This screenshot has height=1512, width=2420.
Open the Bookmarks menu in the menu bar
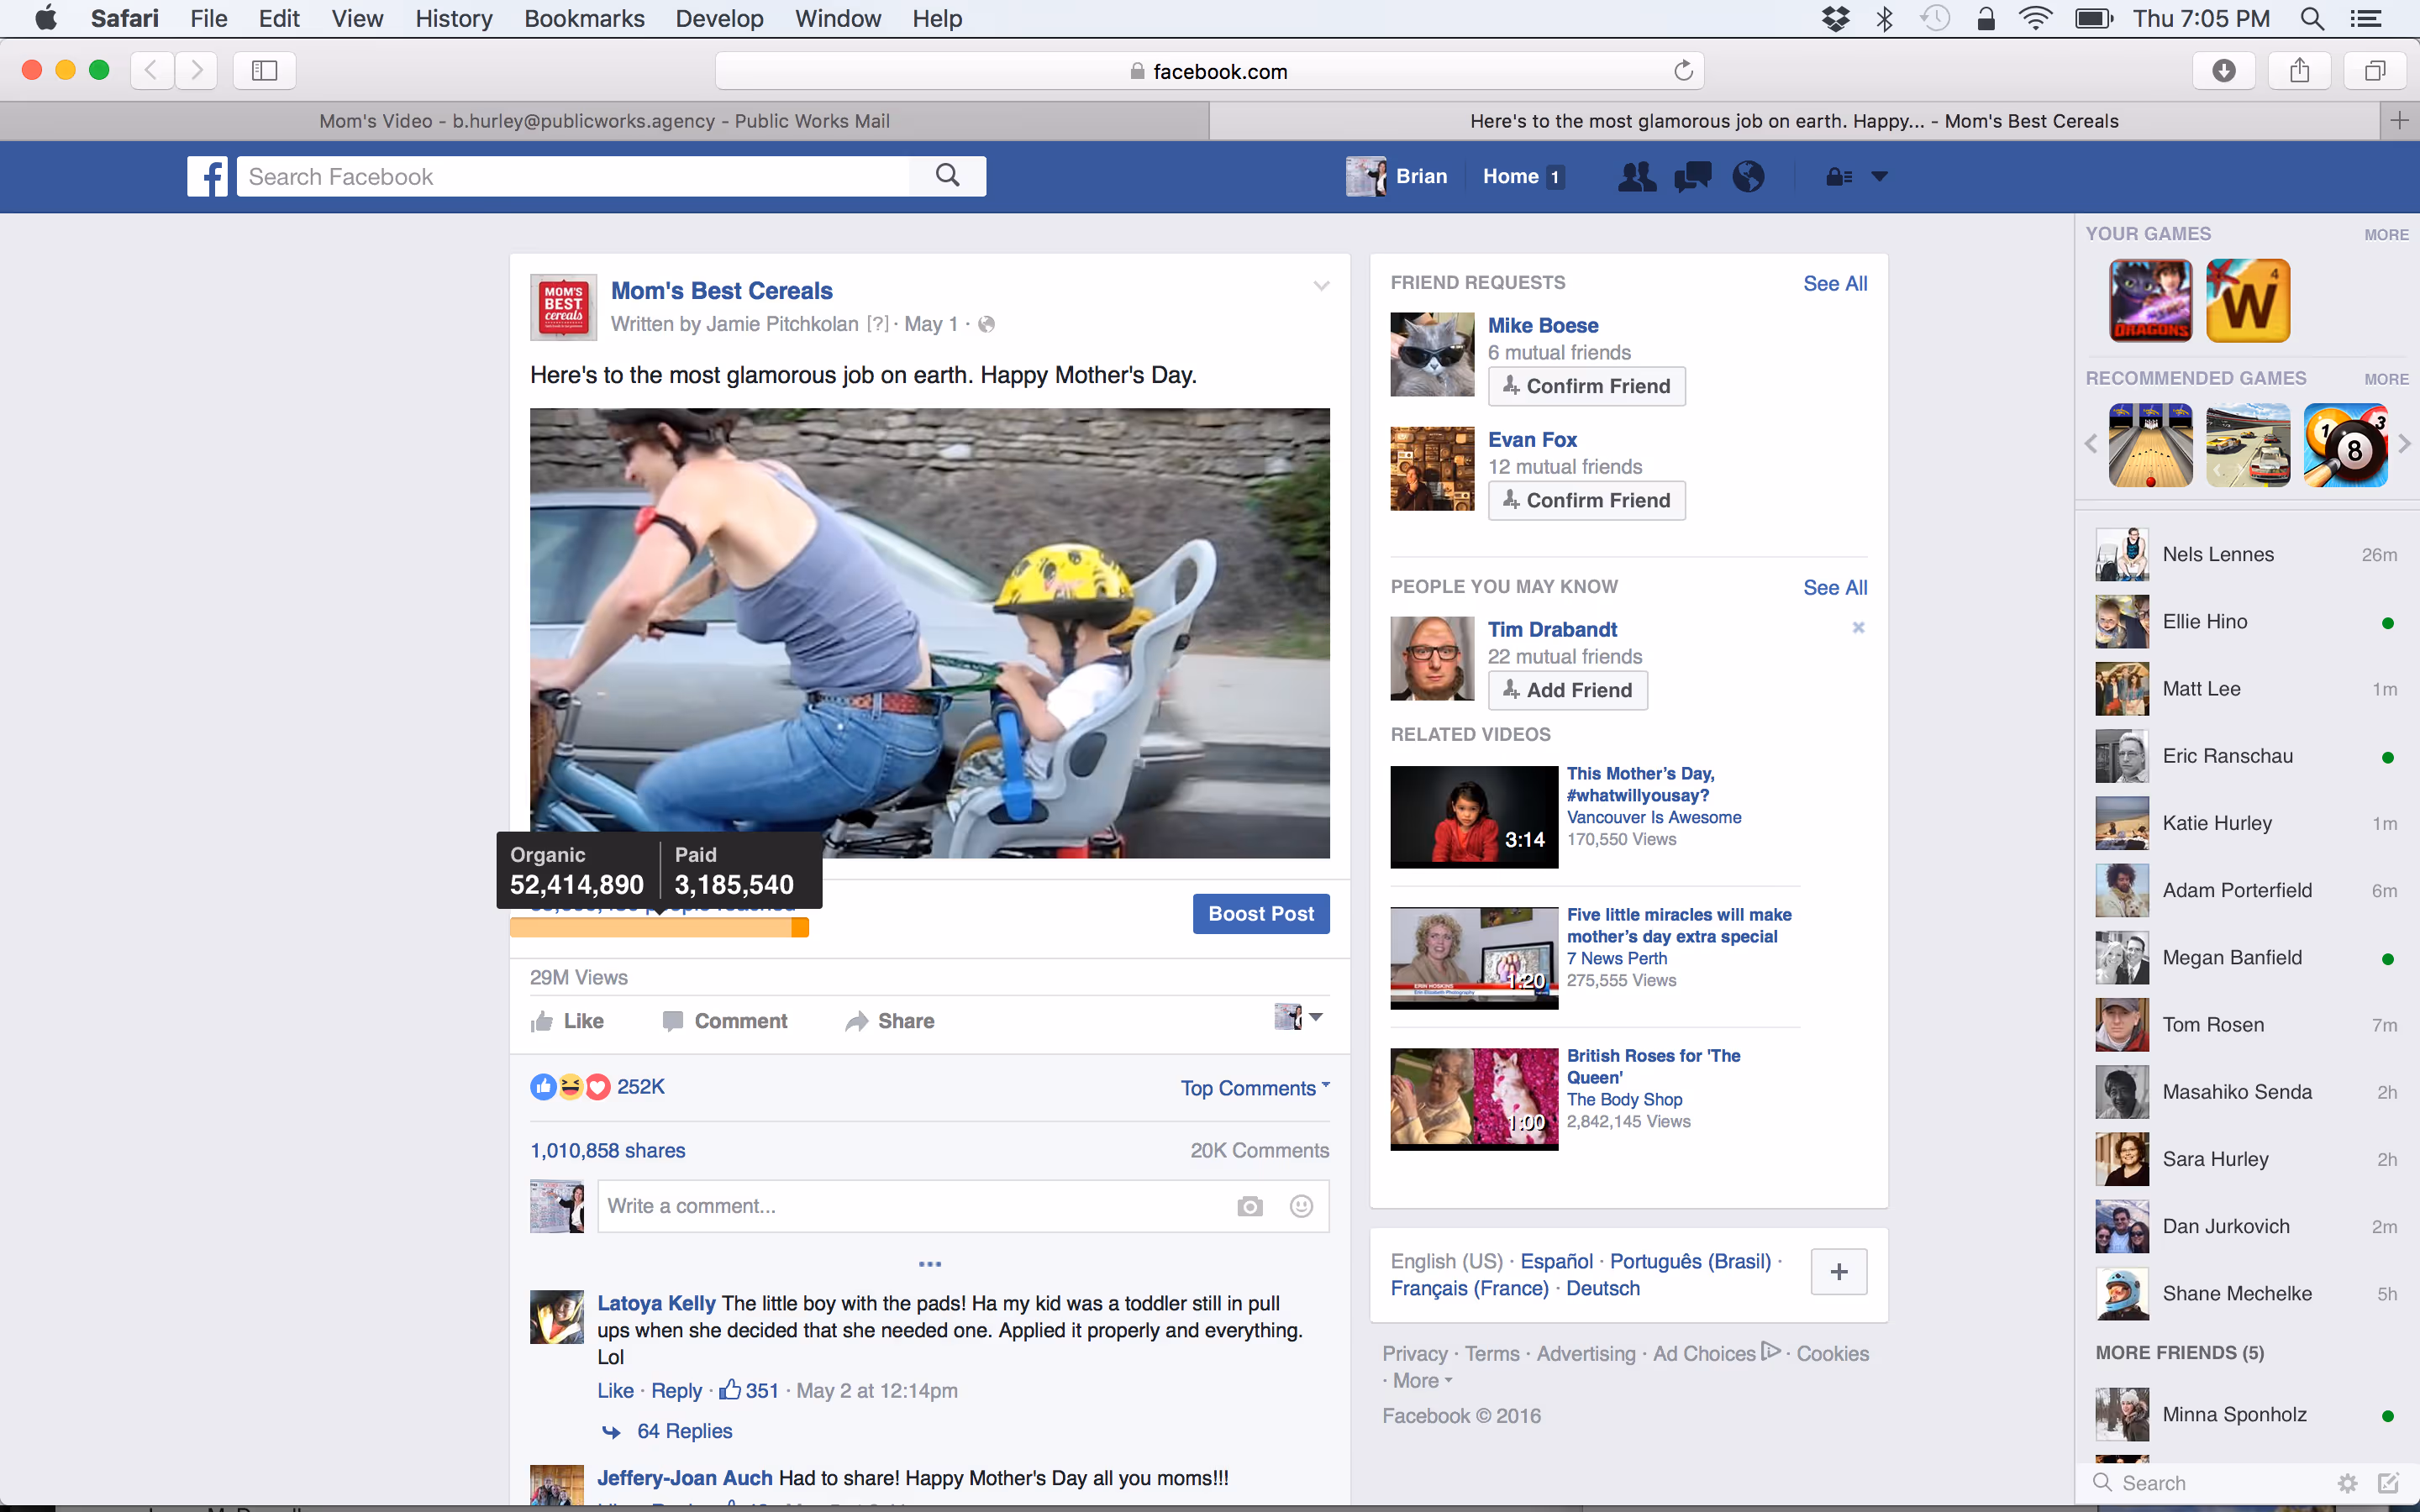click(584, 18)
